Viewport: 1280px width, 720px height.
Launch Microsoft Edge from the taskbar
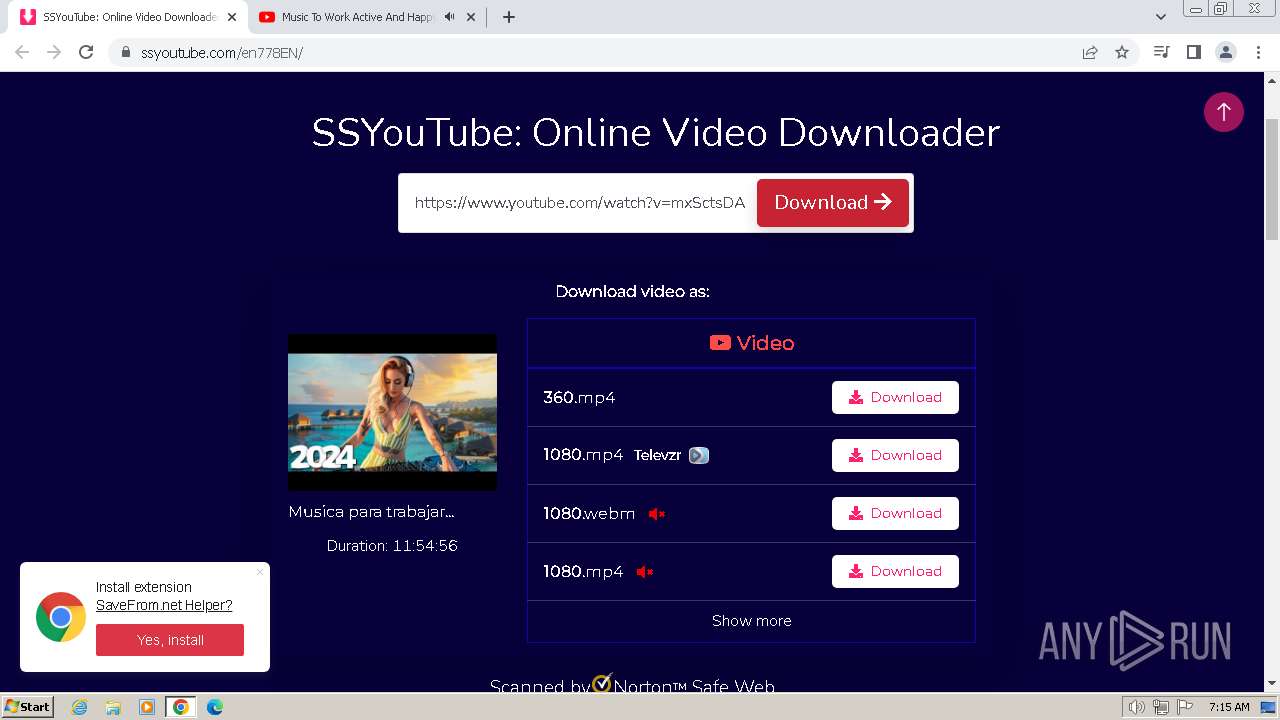214,707
